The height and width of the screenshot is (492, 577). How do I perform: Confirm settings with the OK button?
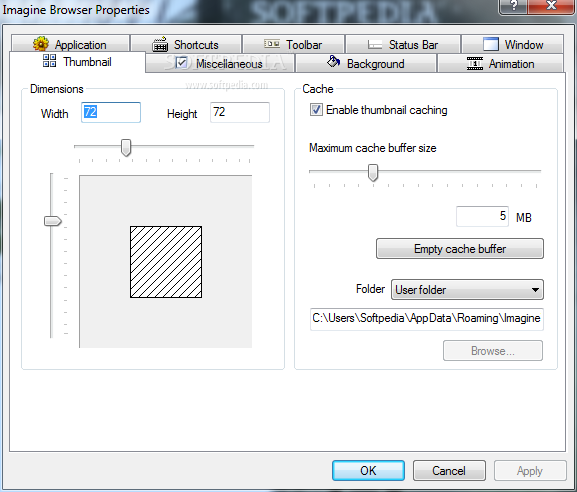pos(368,470)
